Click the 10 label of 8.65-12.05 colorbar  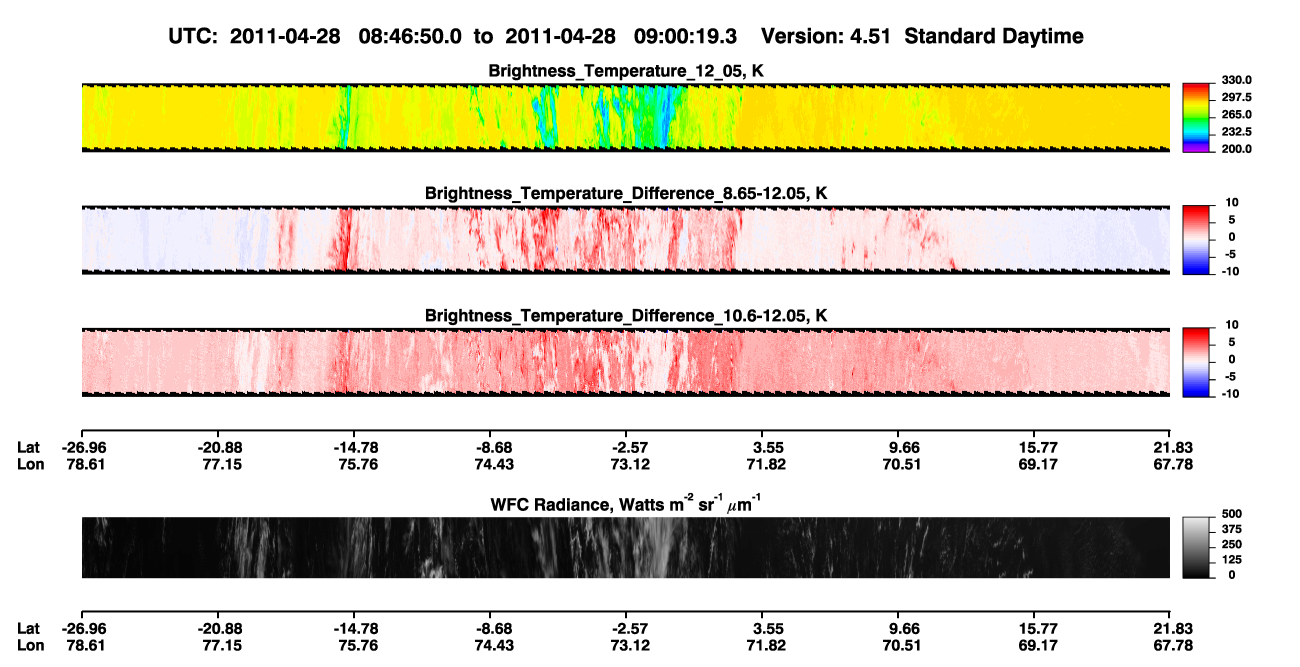[x=1231, y=202]
